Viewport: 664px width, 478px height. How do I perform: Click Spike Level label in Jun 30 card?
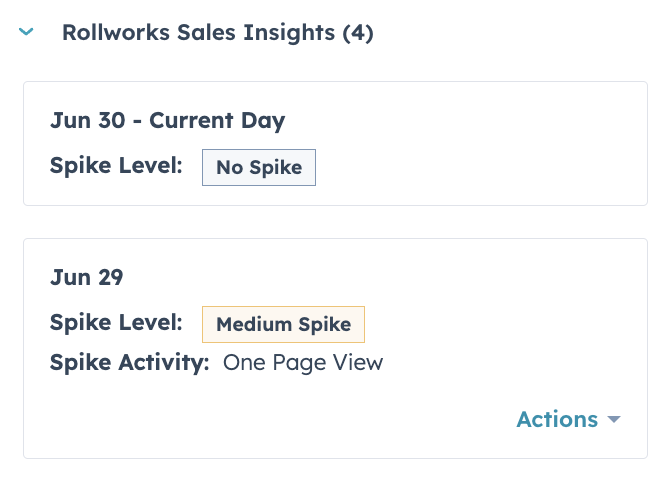(116, 165)
